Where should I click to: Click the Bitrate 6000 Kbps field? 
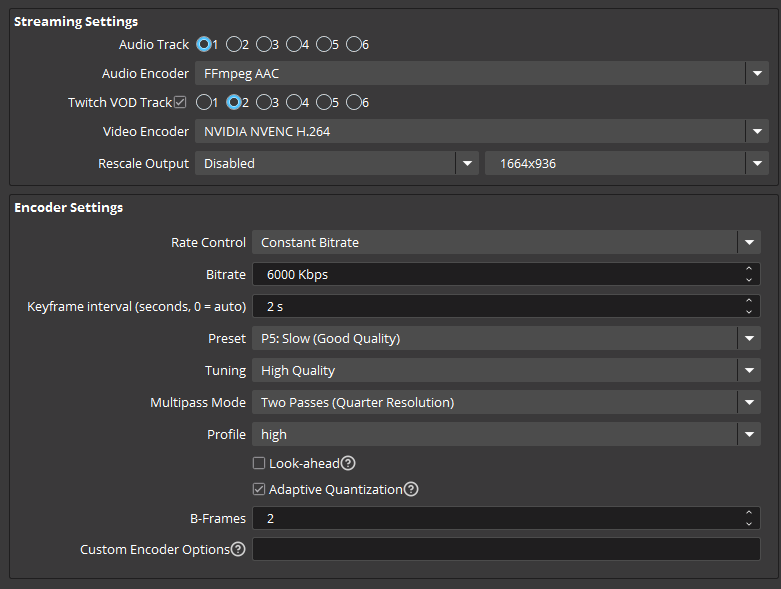pos(507,274)
